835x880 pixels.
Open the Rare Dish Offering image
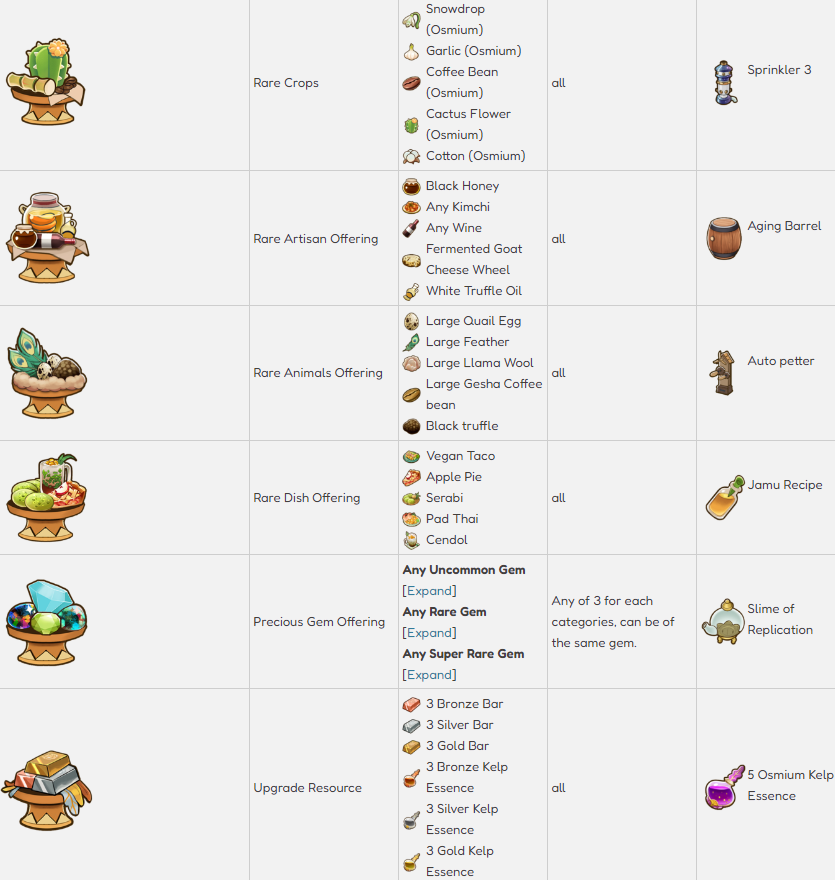pos(45,497)
